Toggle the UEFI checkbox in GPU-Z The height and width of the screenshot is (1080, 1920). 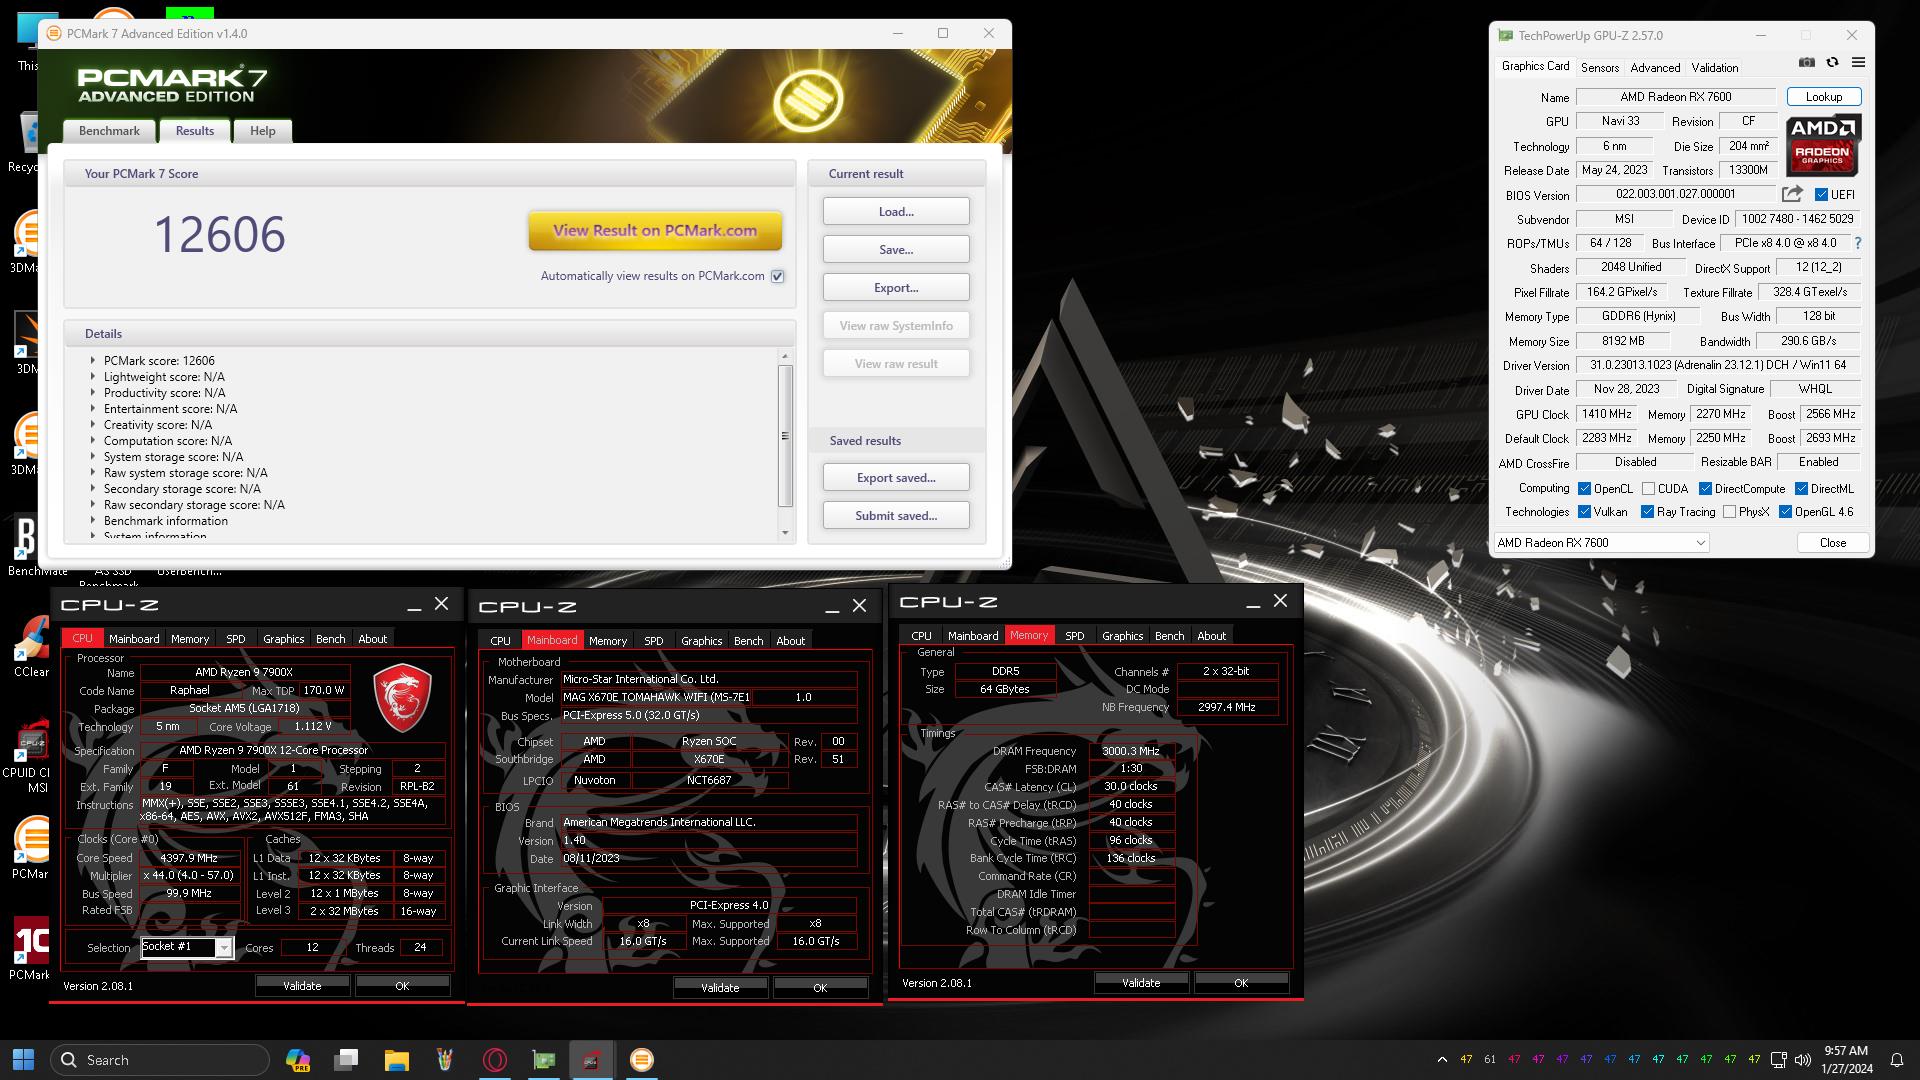[1821, 195]
